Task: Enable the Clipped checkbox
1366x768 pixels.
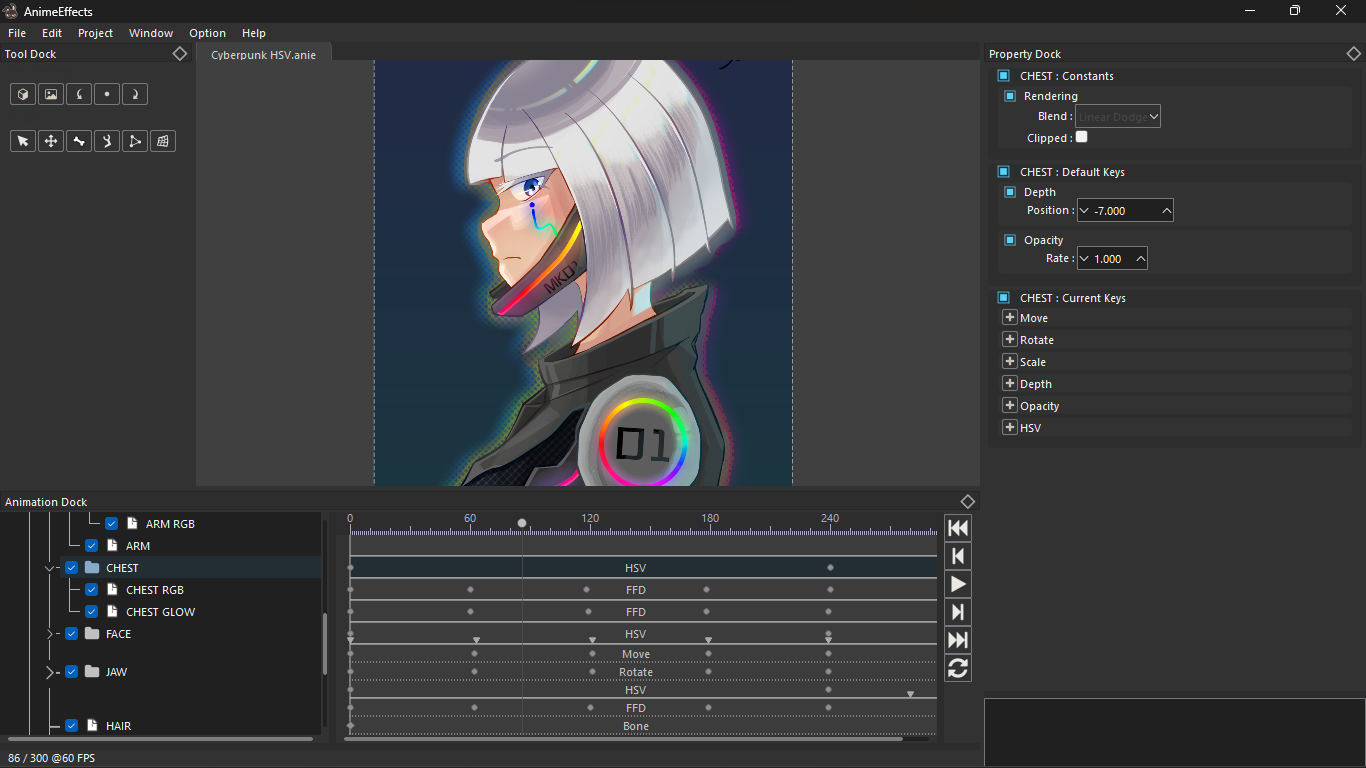Action: (1081, 137)
